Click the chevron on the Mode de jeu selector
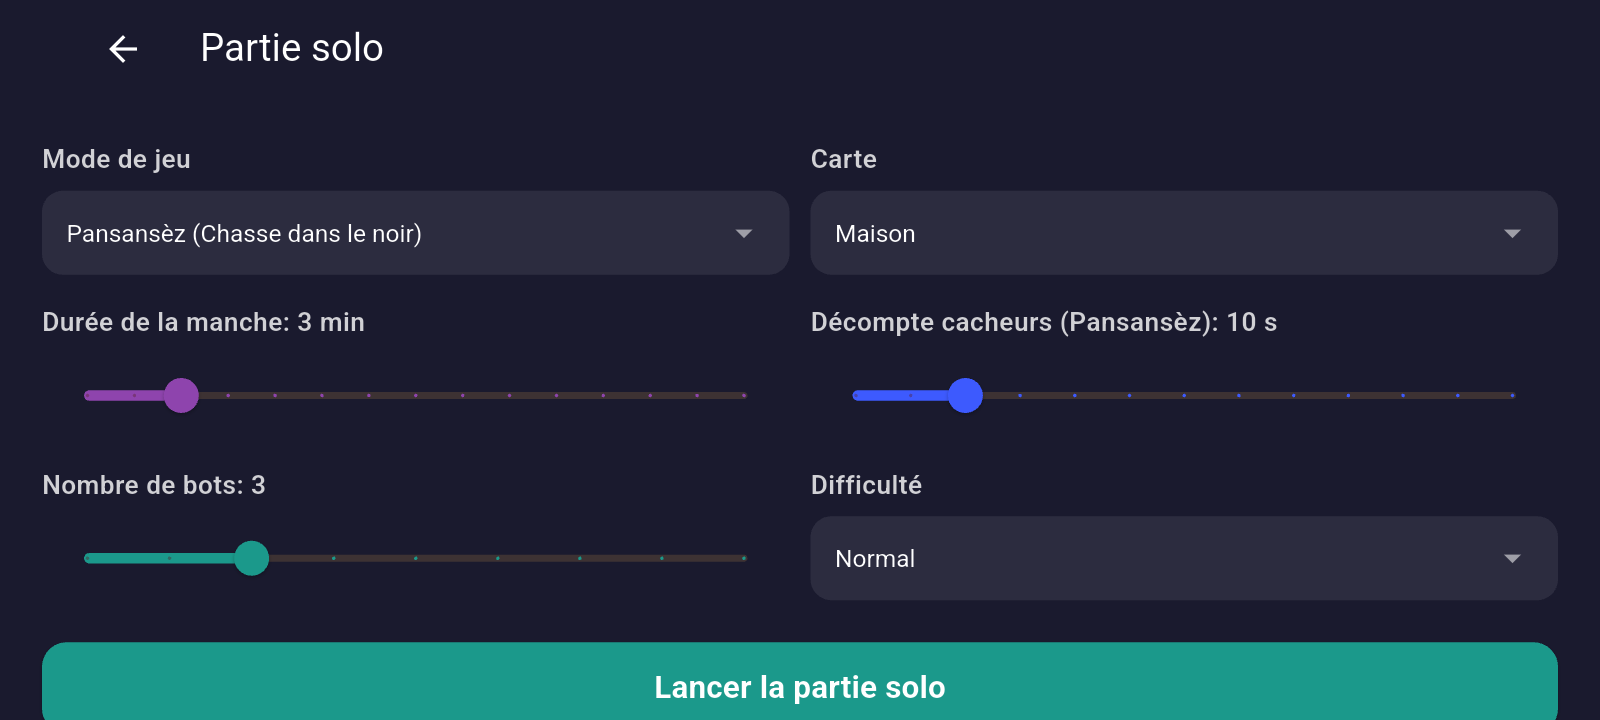 coord(743,233)
